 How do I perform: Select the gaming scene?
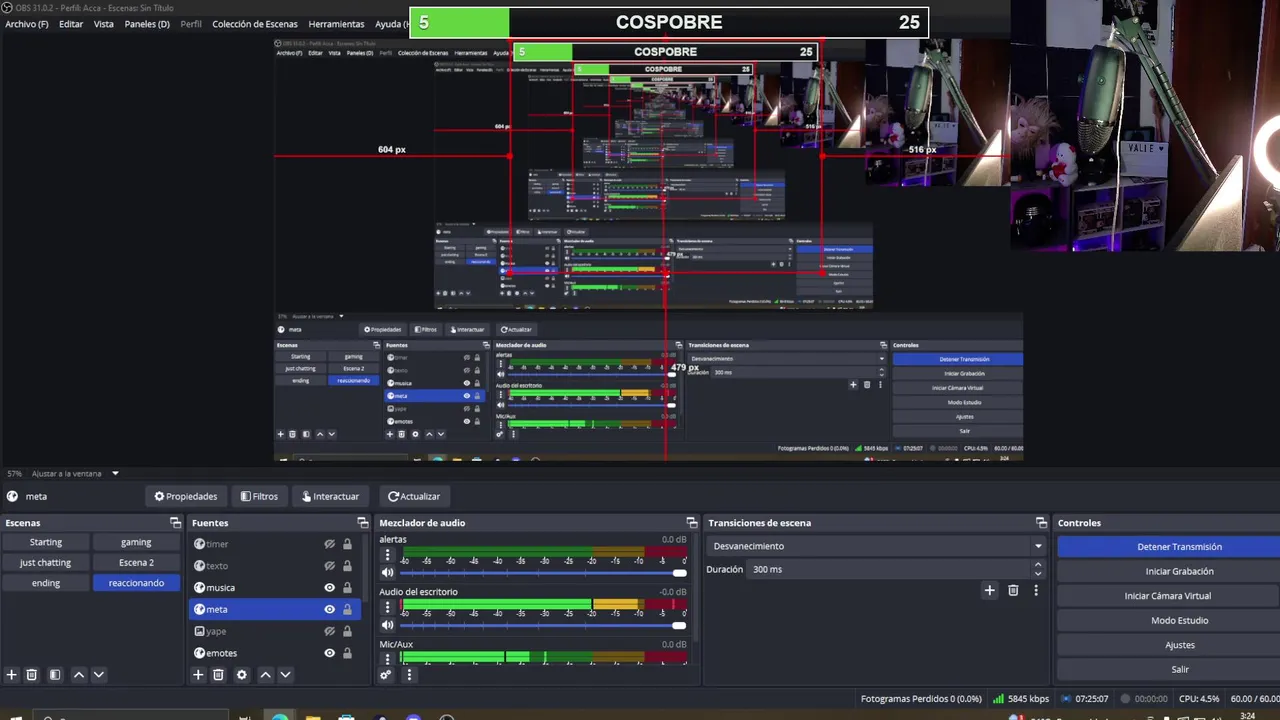pos(136,542)
